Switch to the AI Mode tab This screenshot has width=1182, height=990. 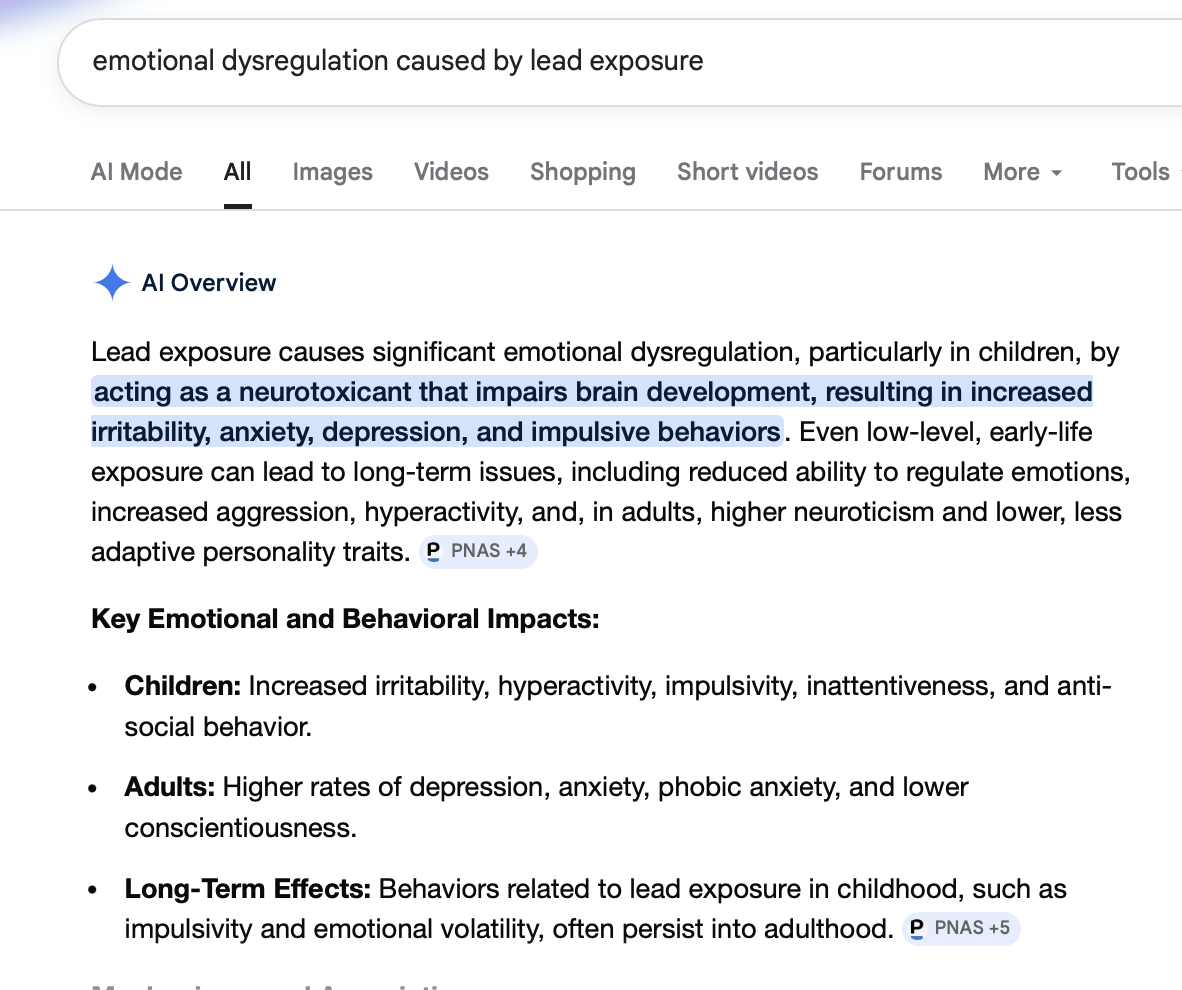(136, 172)
